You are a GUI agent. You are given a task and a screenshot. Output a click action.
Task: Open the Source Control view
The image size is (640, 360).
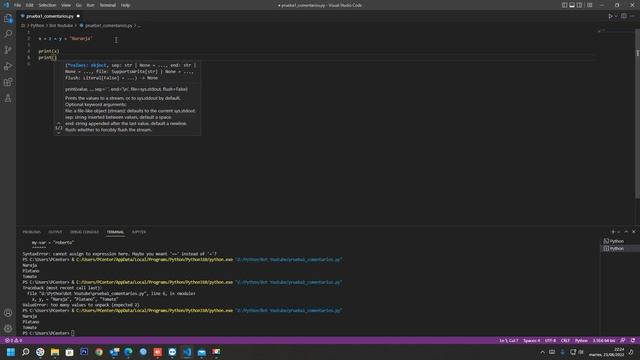(8, 50)
